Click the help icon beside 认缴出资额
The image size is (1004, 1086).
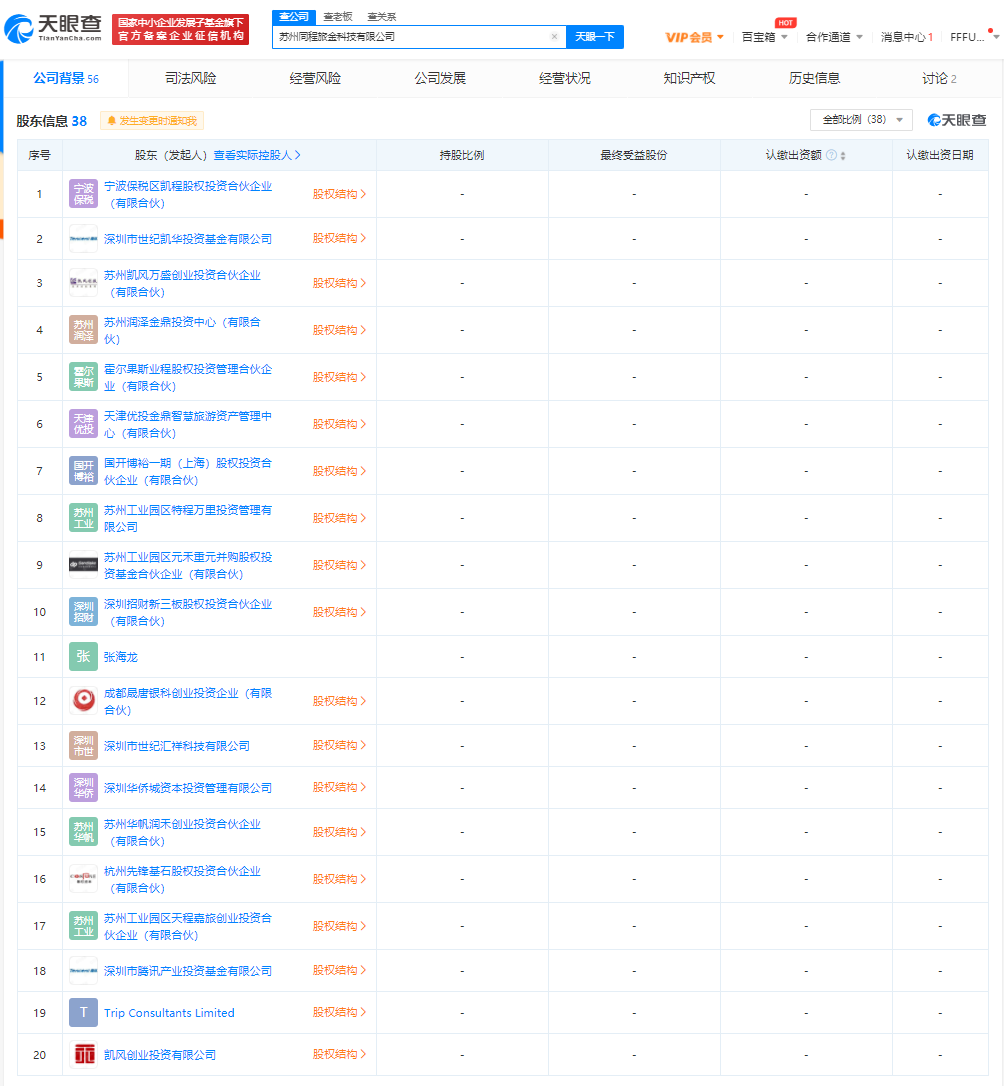pyautogui.click(x=832, y=155)
